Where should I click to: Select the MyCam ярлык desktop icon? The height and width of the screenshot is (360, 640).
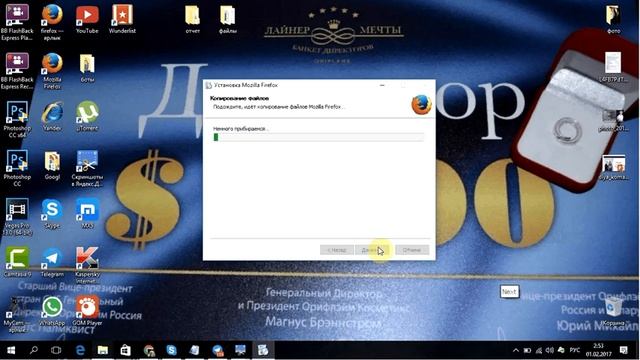(17, 314)
